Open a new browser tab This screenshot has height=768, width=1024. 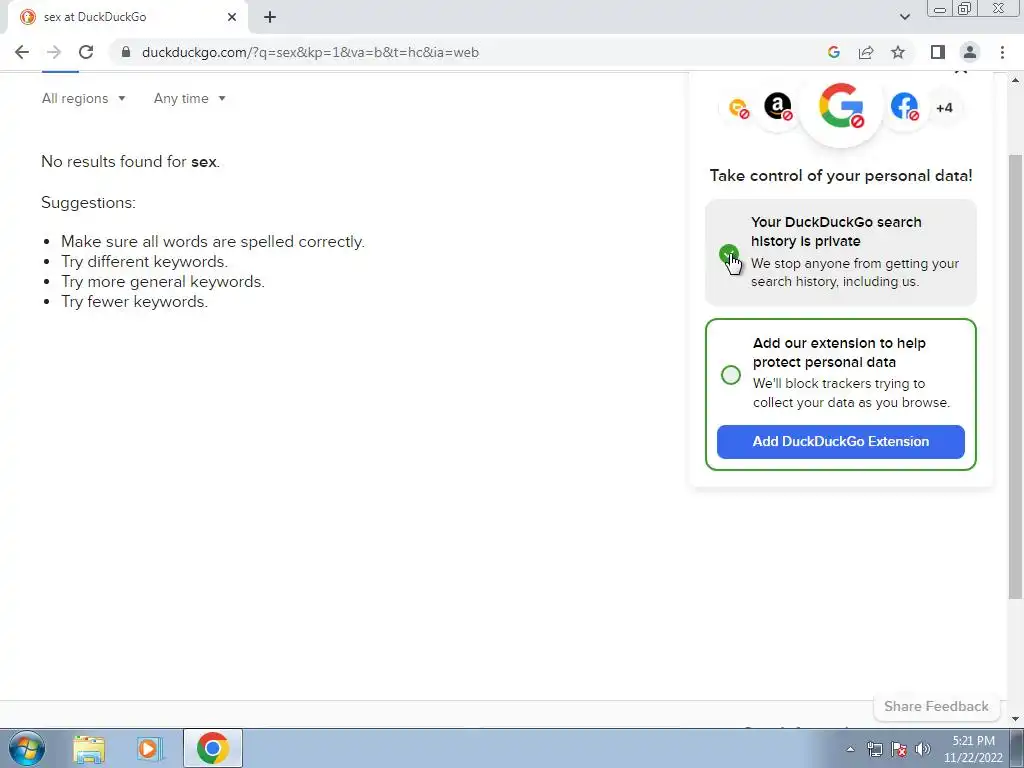click(270, 17)
